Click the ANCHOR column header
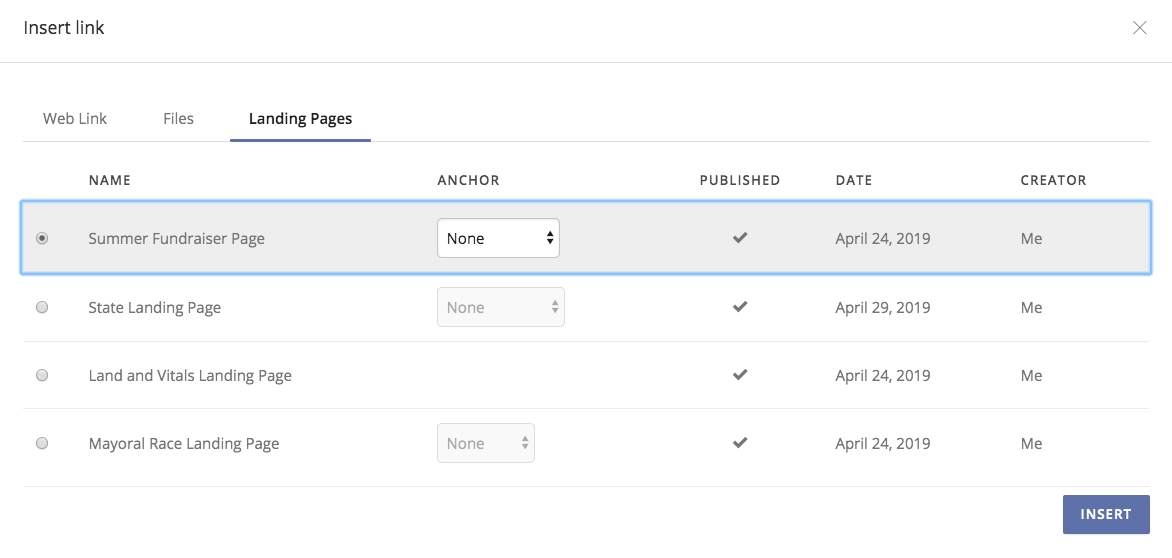This screenshot has height=558, width=1172. (469, 180)
